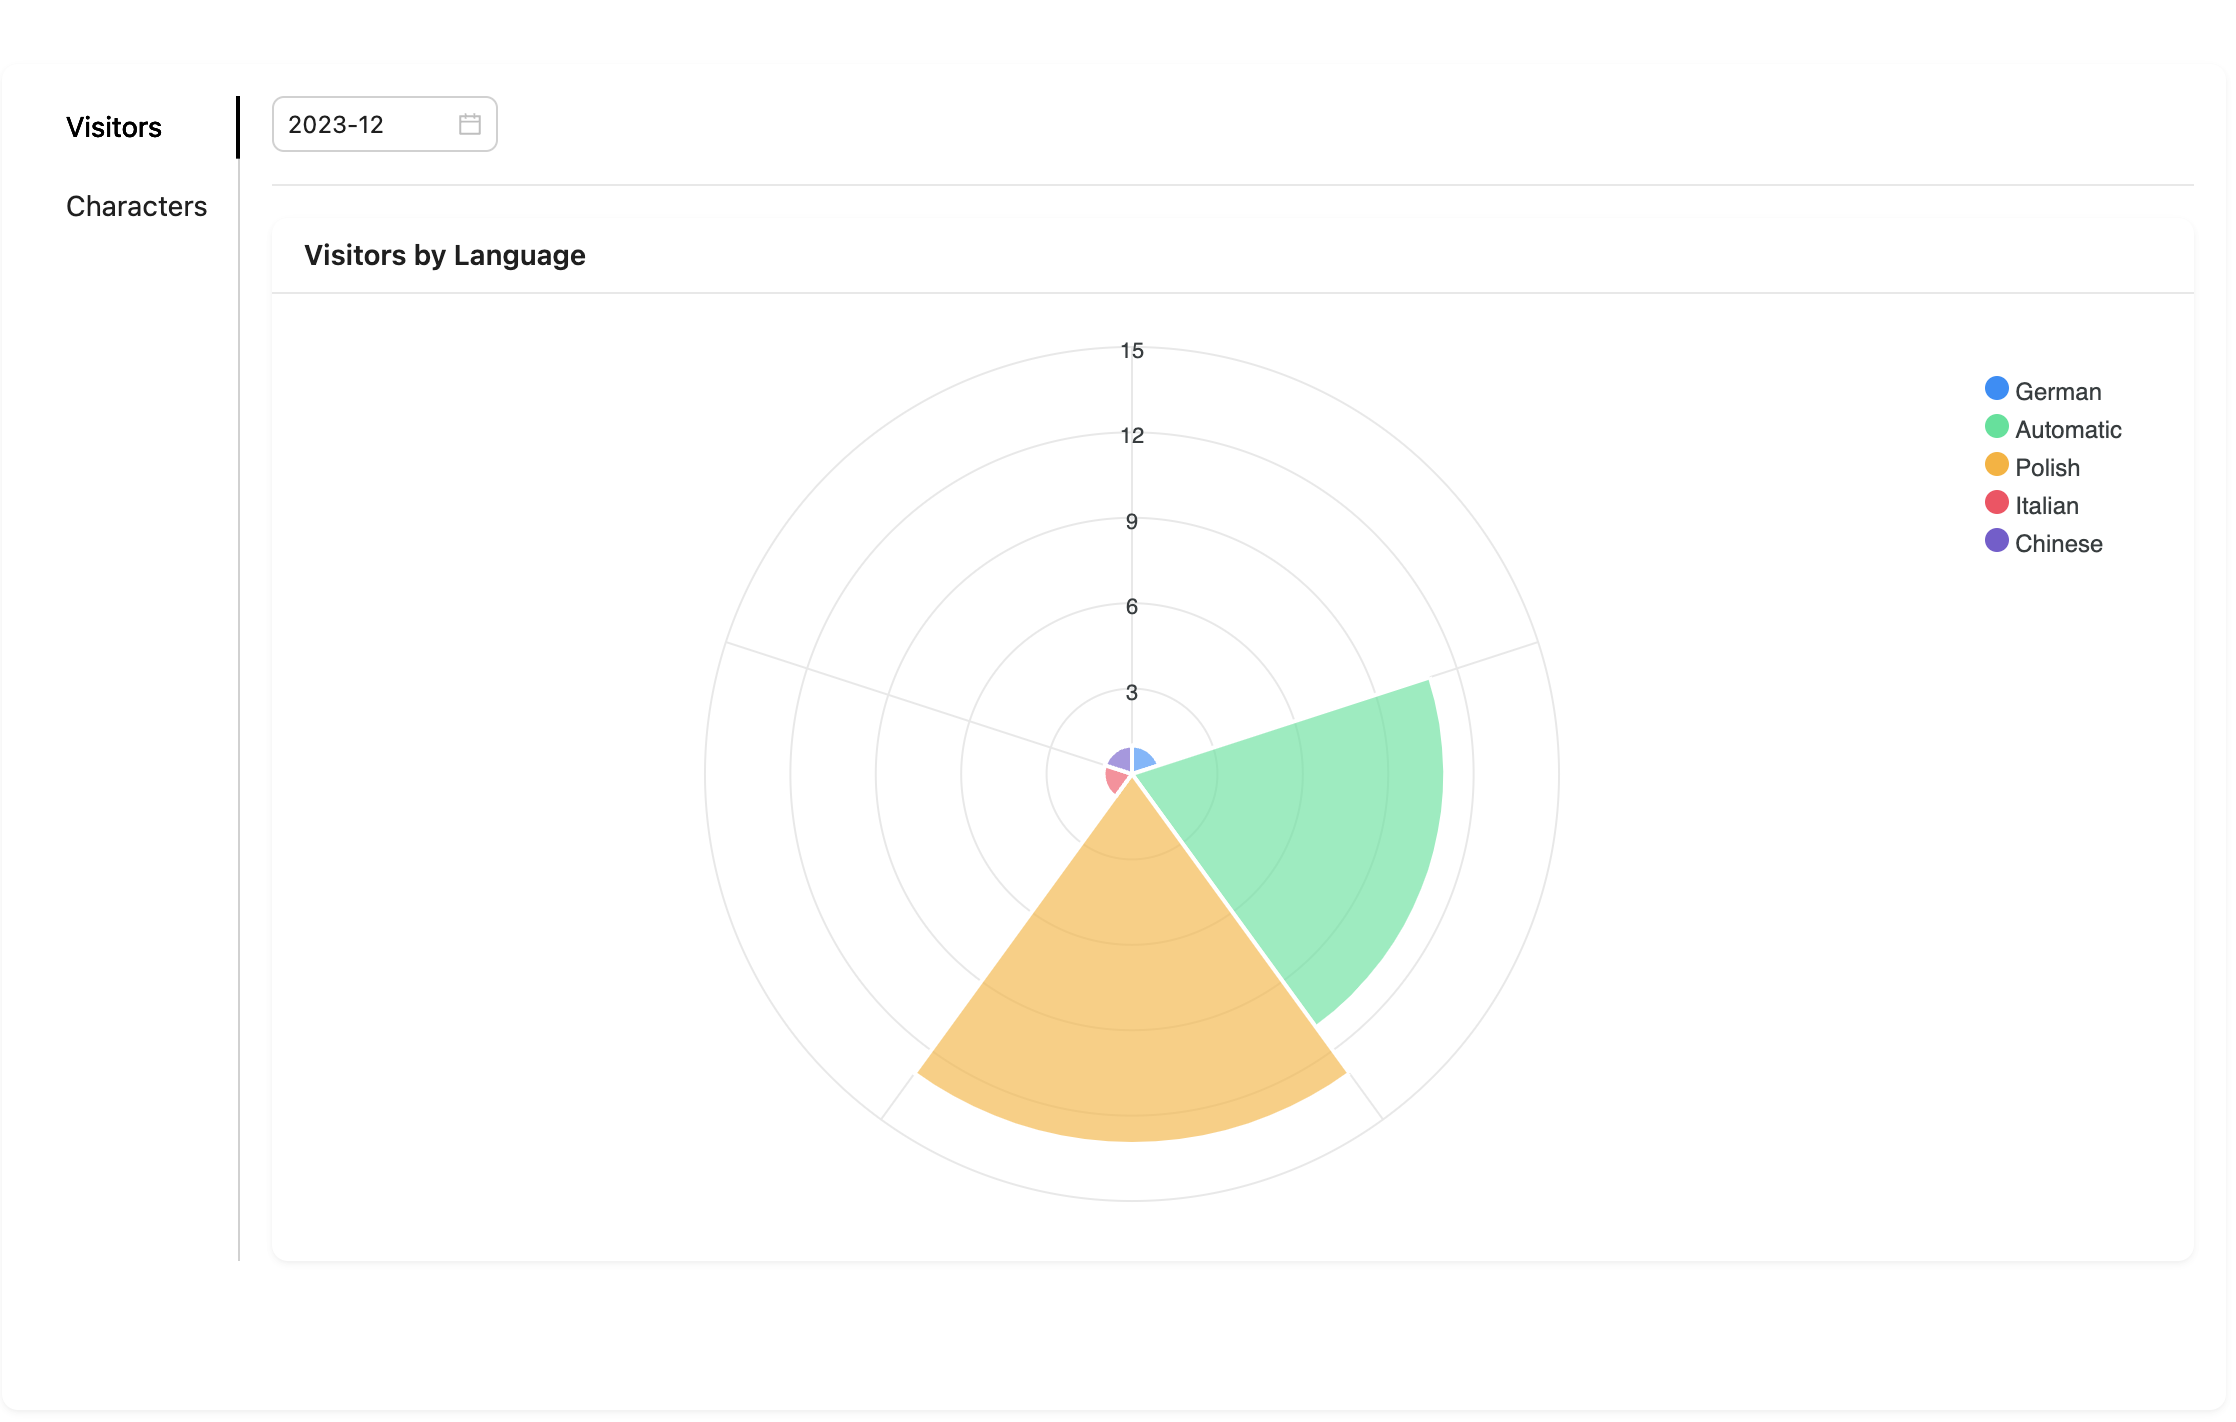Viewport: 2236px width, 1422px height.
Task: Open the calendar icon in date picker
Action: [x=469, y=125]
